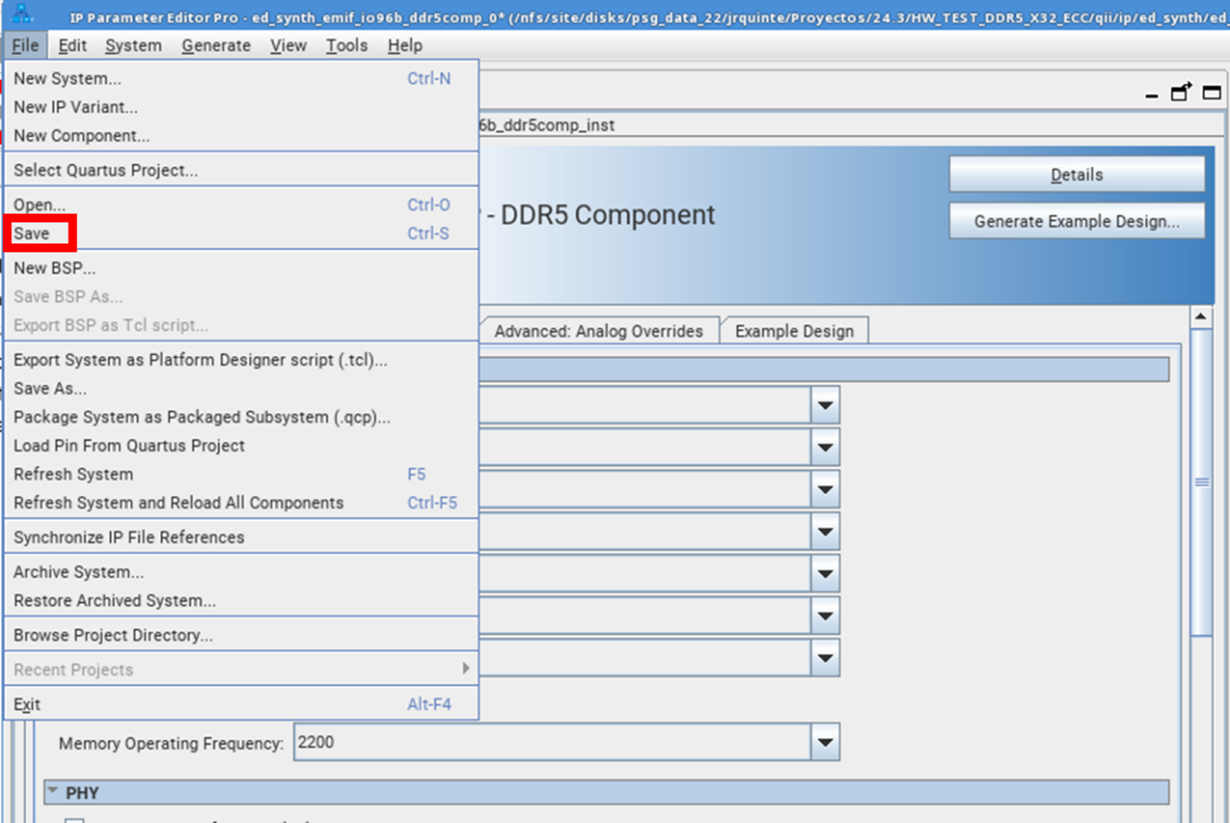
Task: Open Memory Operating Frequency dropdown arrow
Action: (825, 743)
